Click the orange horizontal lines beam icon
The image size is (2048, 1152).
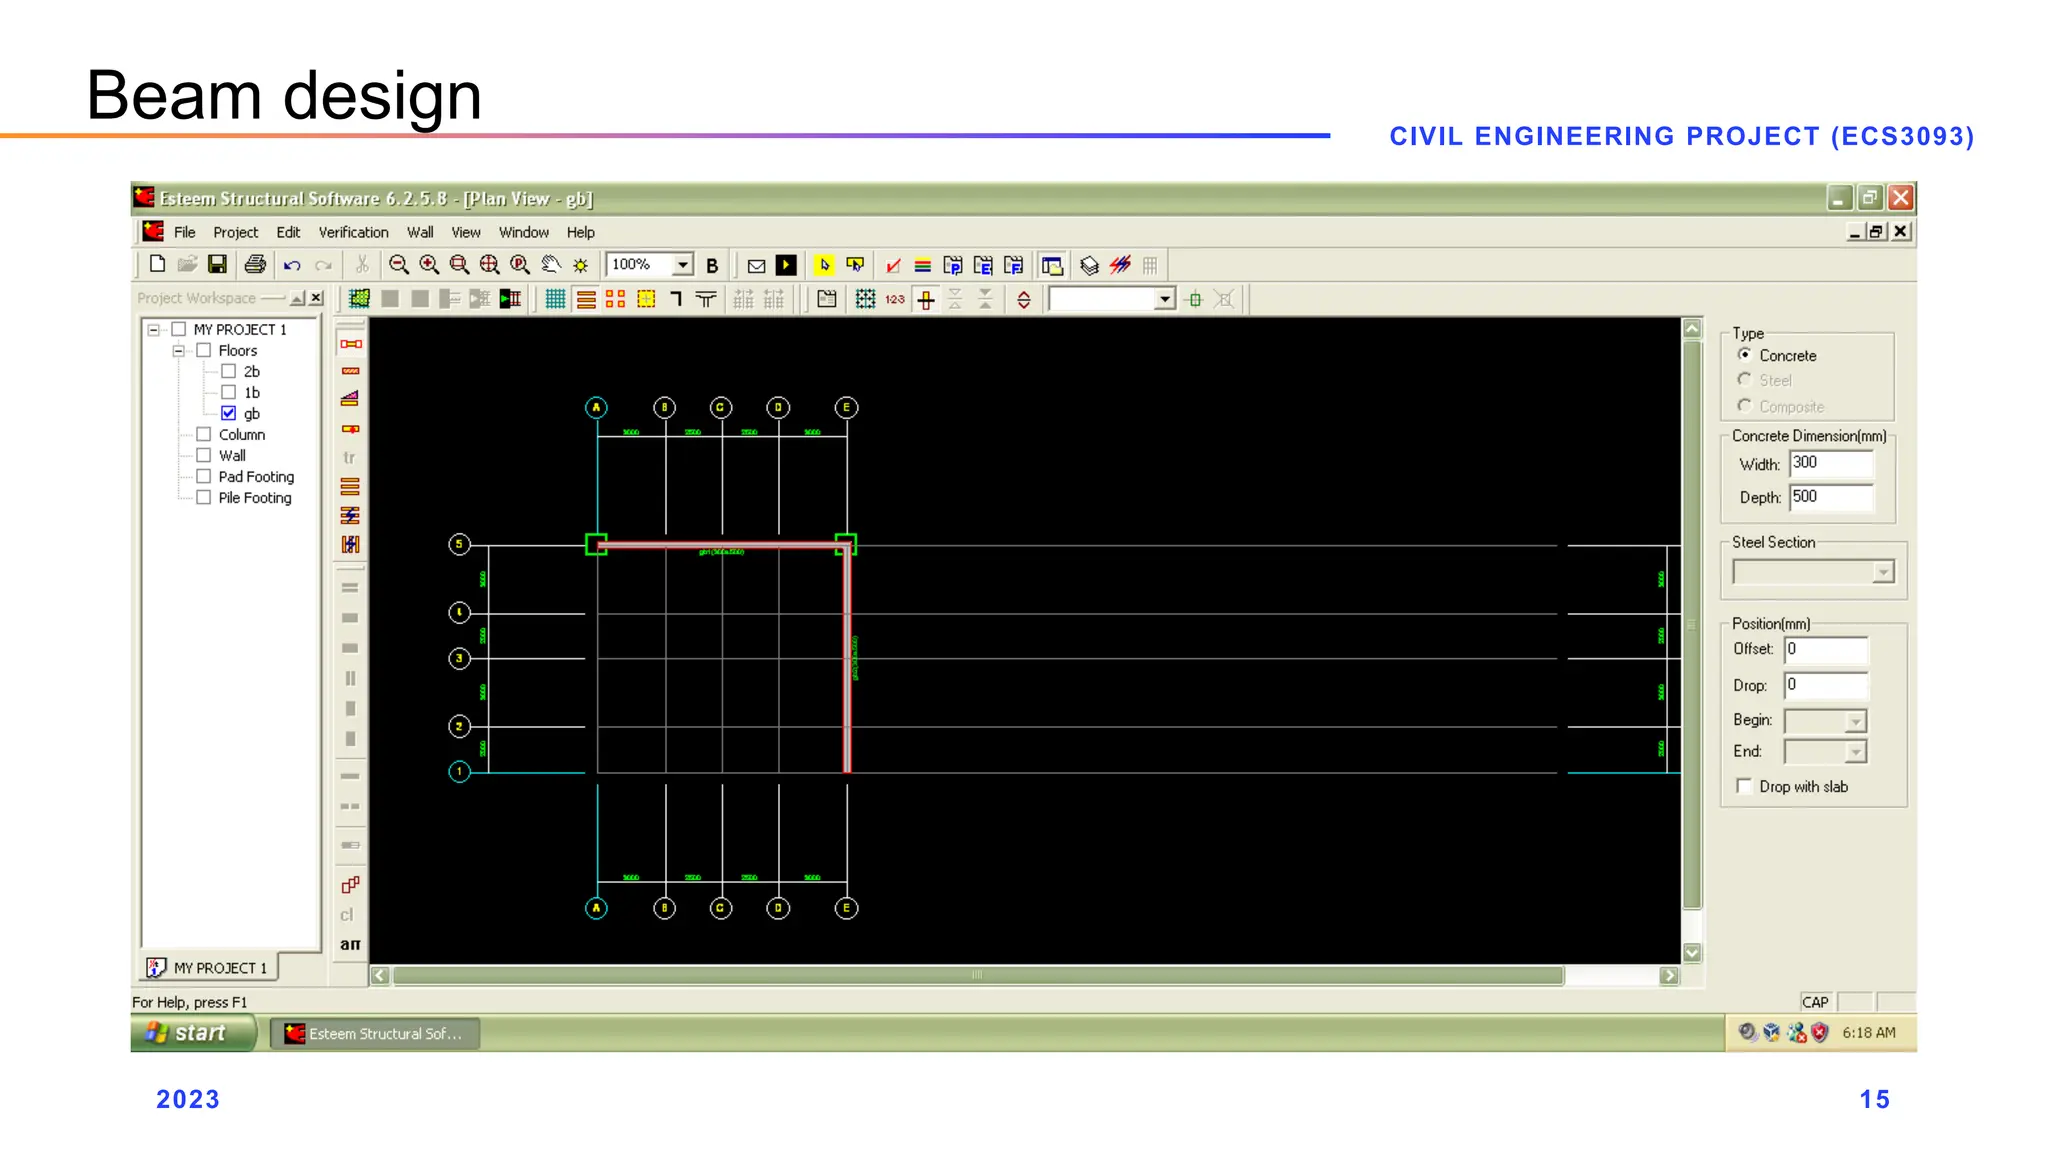point(586,298)
